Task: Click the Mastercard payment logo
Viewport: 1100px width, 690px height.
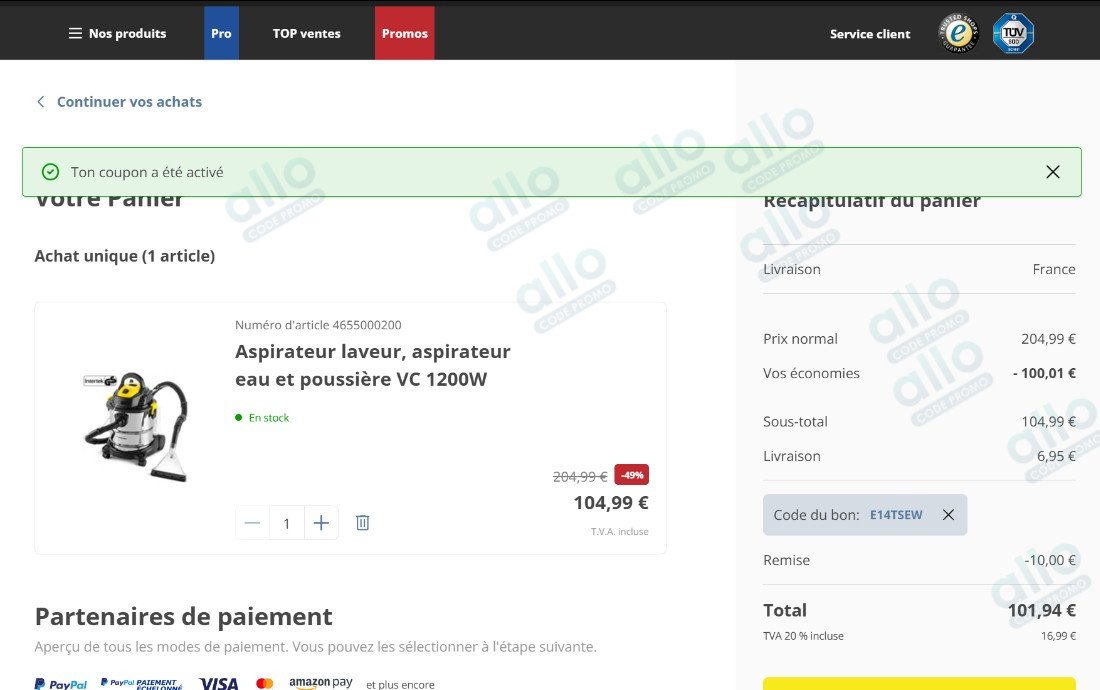Action: (x=264, y=684)
